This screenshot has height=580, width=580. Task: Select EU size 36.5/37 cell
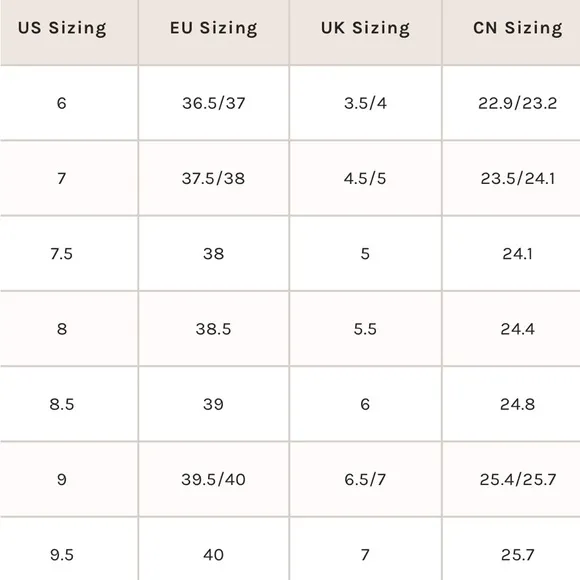214,103
